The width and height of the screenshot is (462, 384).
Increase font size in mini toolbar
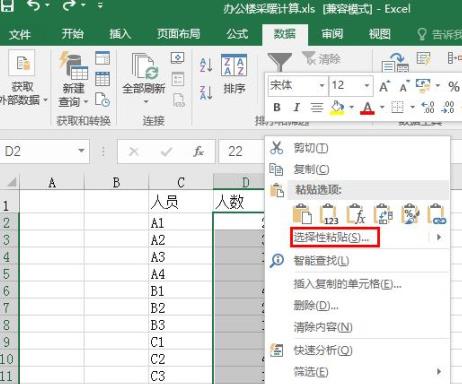pyautogui.click(x=384, y=86)
